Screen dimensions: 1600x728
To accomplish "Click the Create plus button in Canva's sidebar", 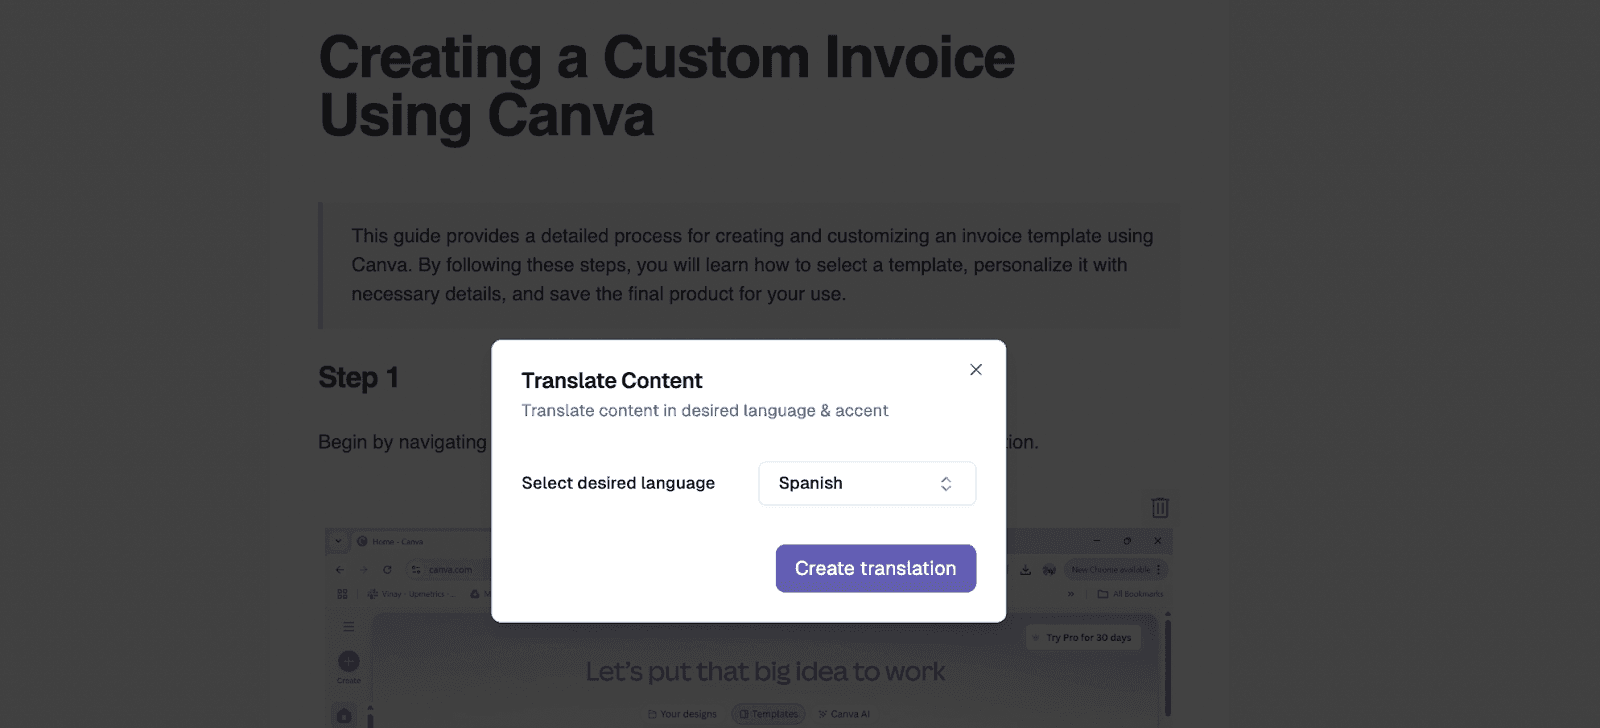I will point(348,662).
